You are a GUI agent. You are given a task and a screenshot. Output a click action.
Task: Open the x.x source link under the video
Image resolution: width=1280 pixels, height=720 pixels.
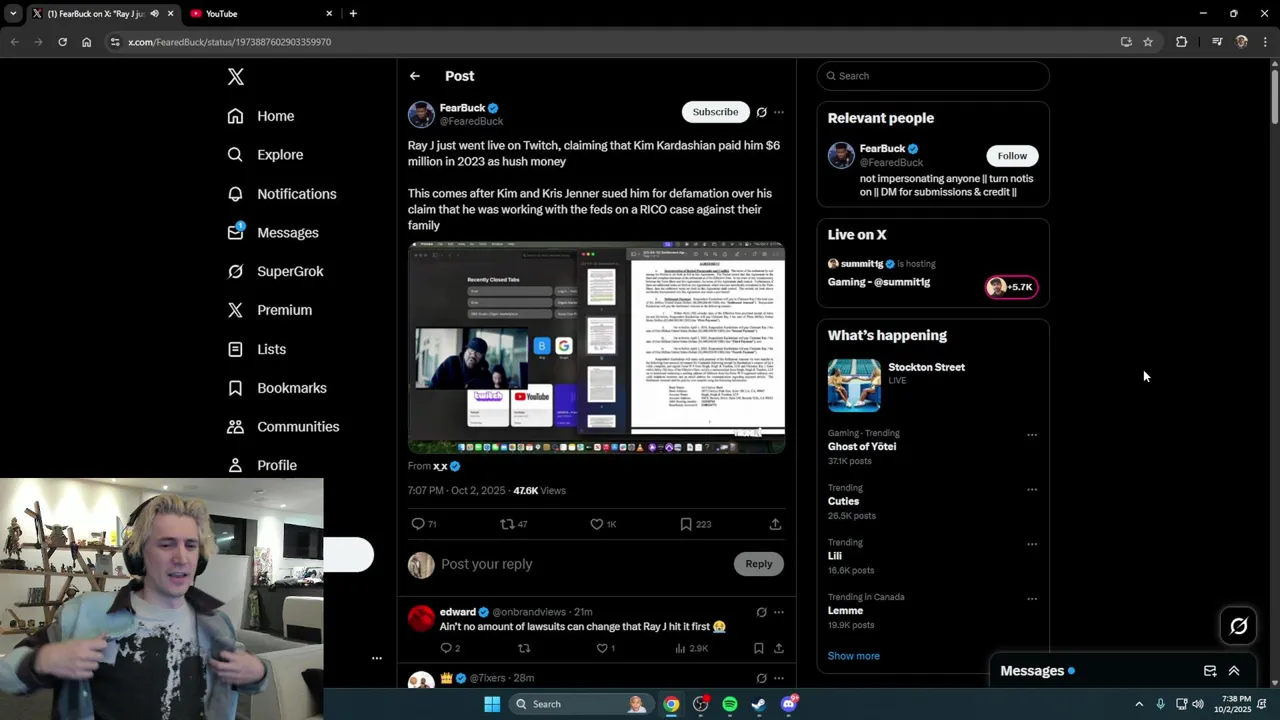[x=440, y=466]
